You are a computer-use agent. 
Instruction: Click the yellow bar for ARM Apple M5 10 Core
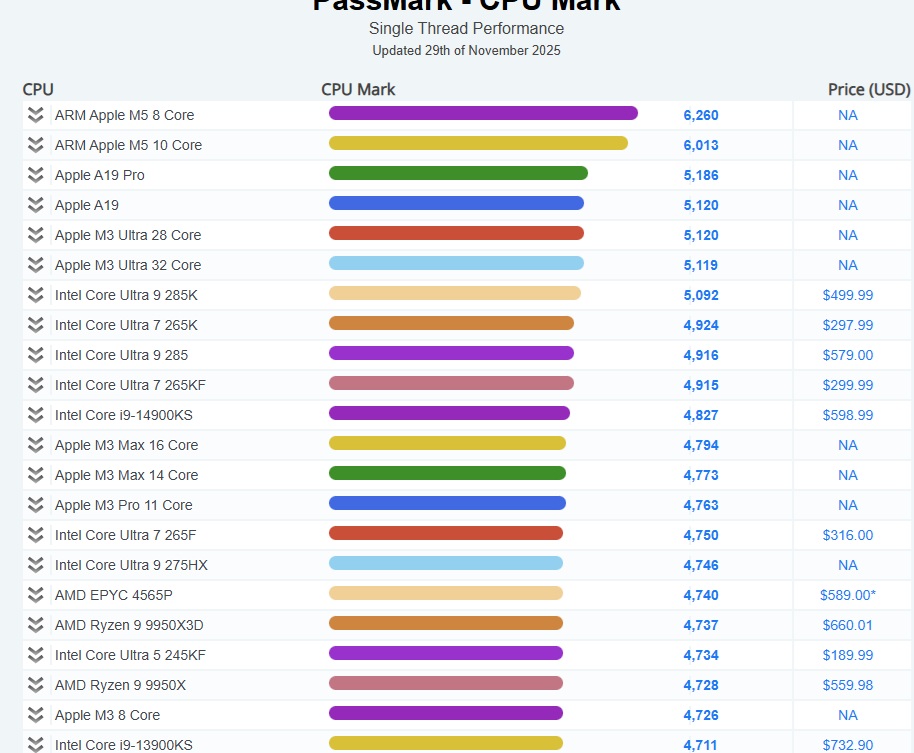click(478, 143)
